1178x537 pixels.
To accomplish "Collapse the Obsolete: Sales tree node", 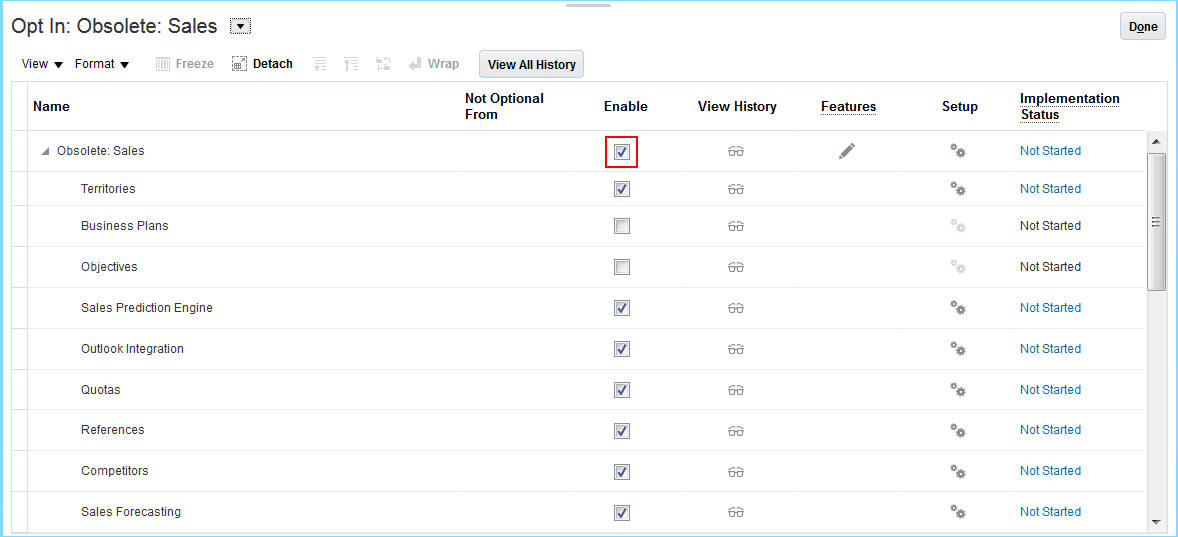I will coord(45,152).
